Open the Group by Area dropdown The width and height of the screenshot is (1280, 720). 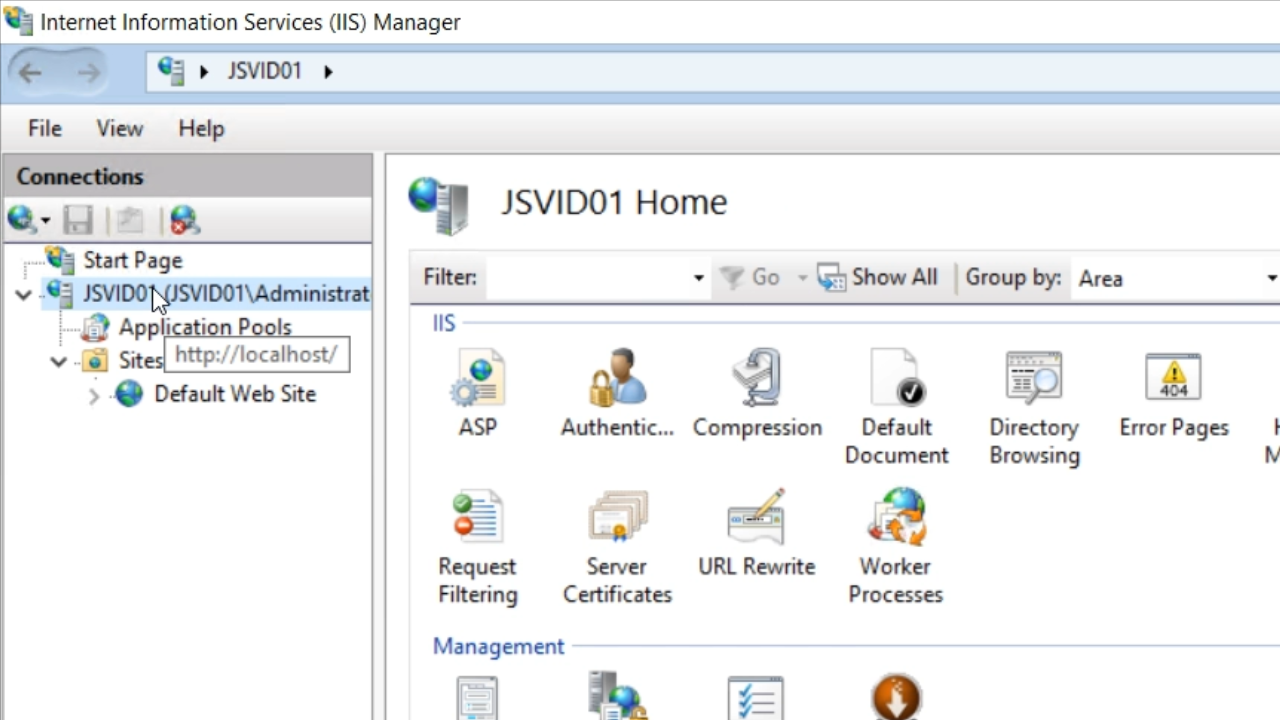pyautogui.click(x=1176, y=278)
